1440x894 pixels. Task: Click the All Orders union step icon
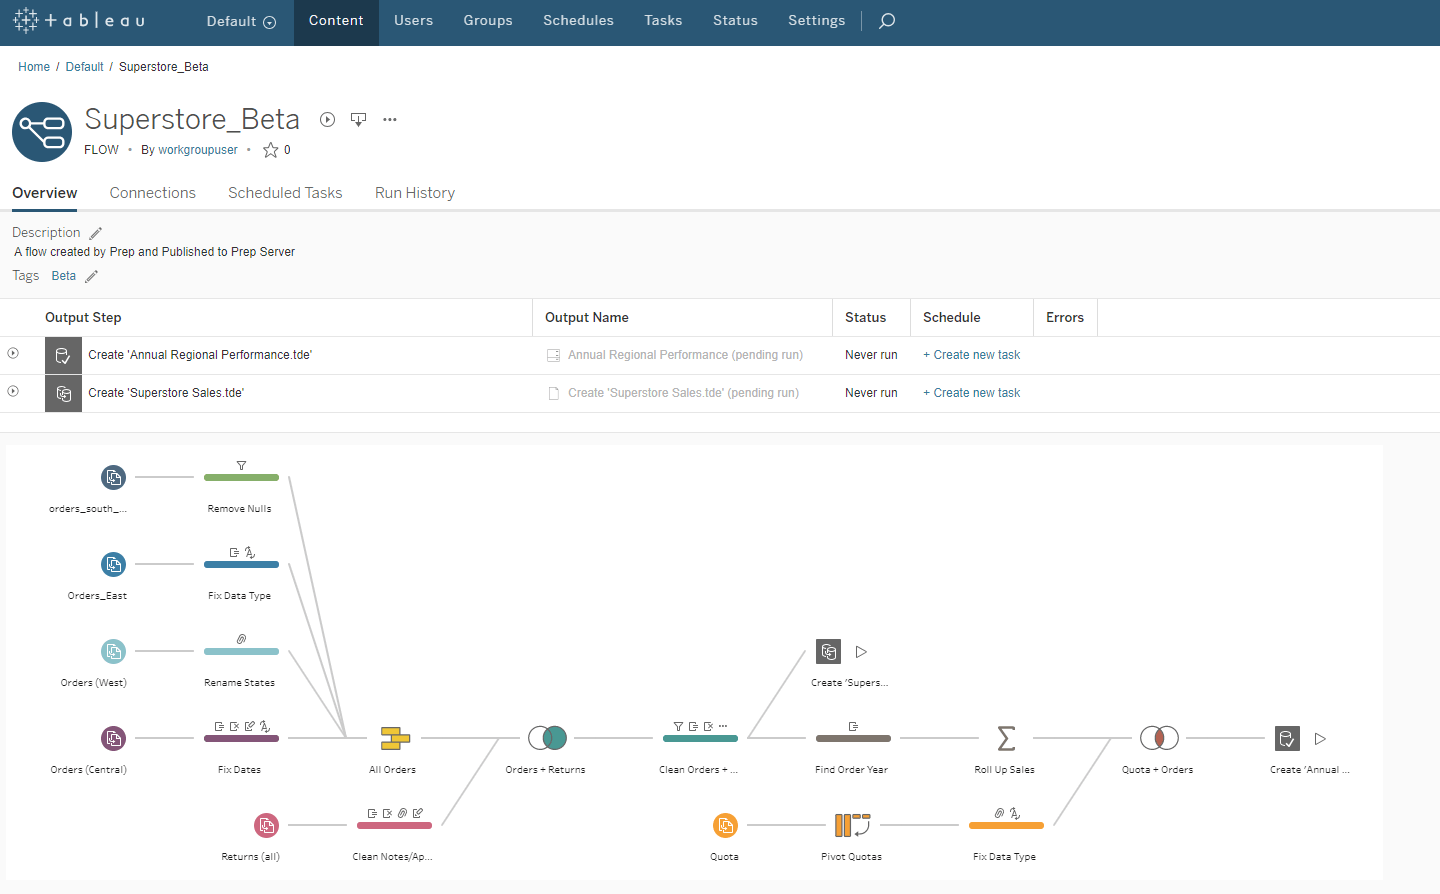pos(395,739)
